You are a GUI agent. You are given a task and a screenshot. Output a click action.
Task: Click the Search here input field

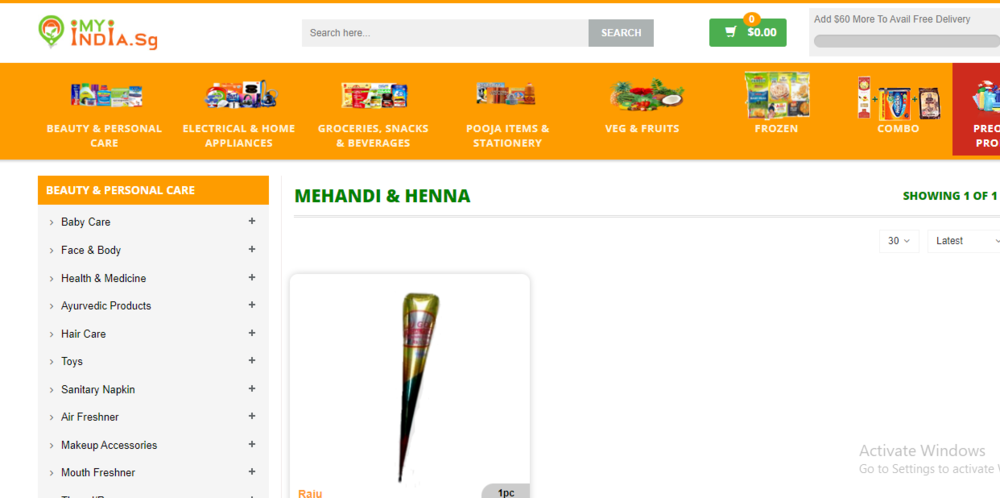pos(445,33)
